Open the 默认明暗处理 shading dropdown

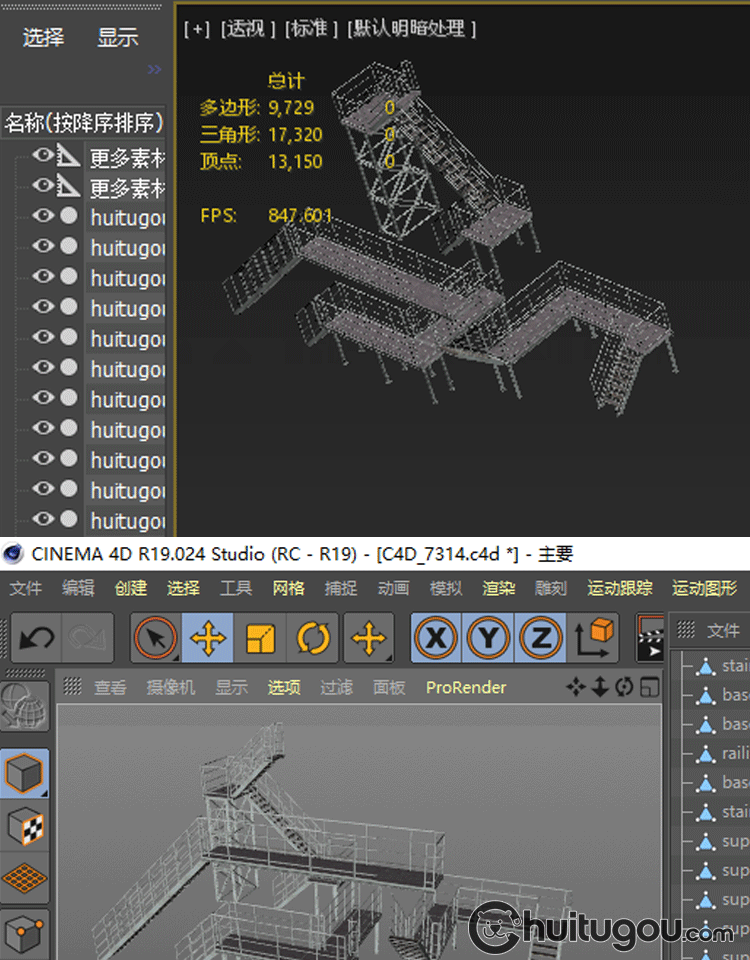click(x=411, y=29)
